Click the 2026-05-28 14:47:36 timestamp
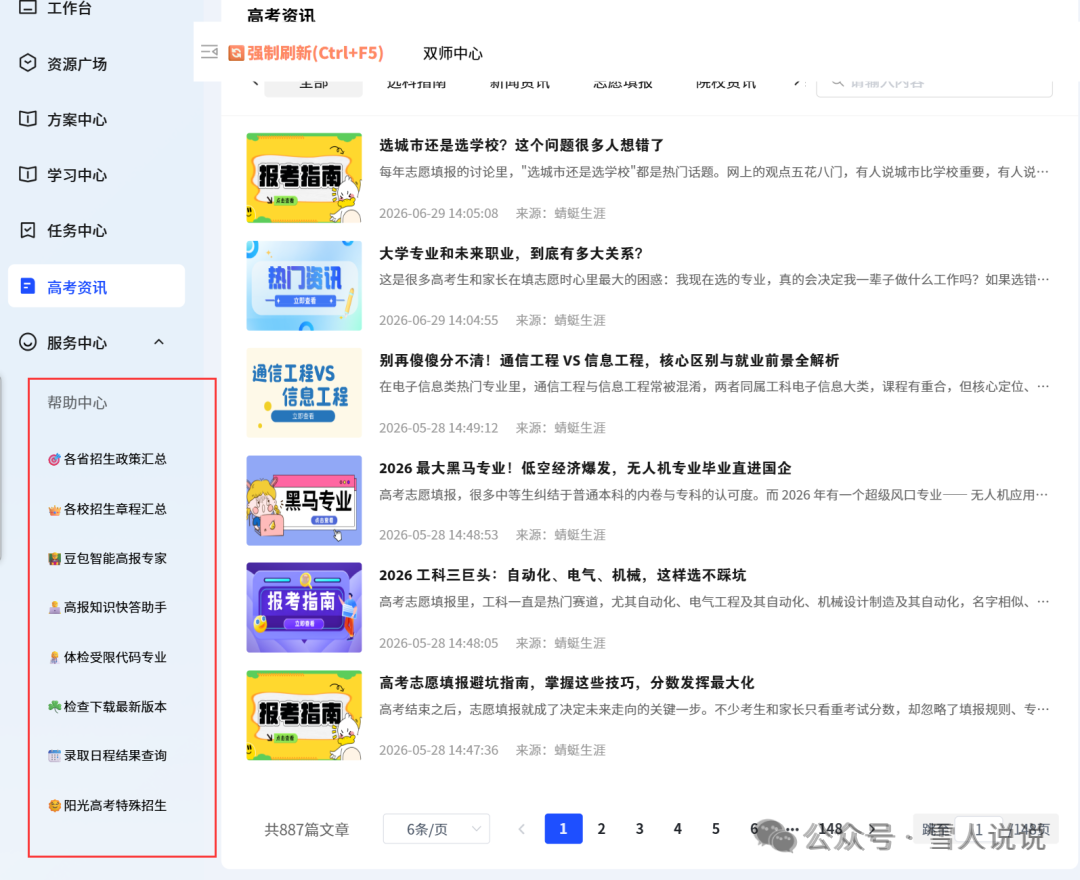 click(x=438, y=751)
